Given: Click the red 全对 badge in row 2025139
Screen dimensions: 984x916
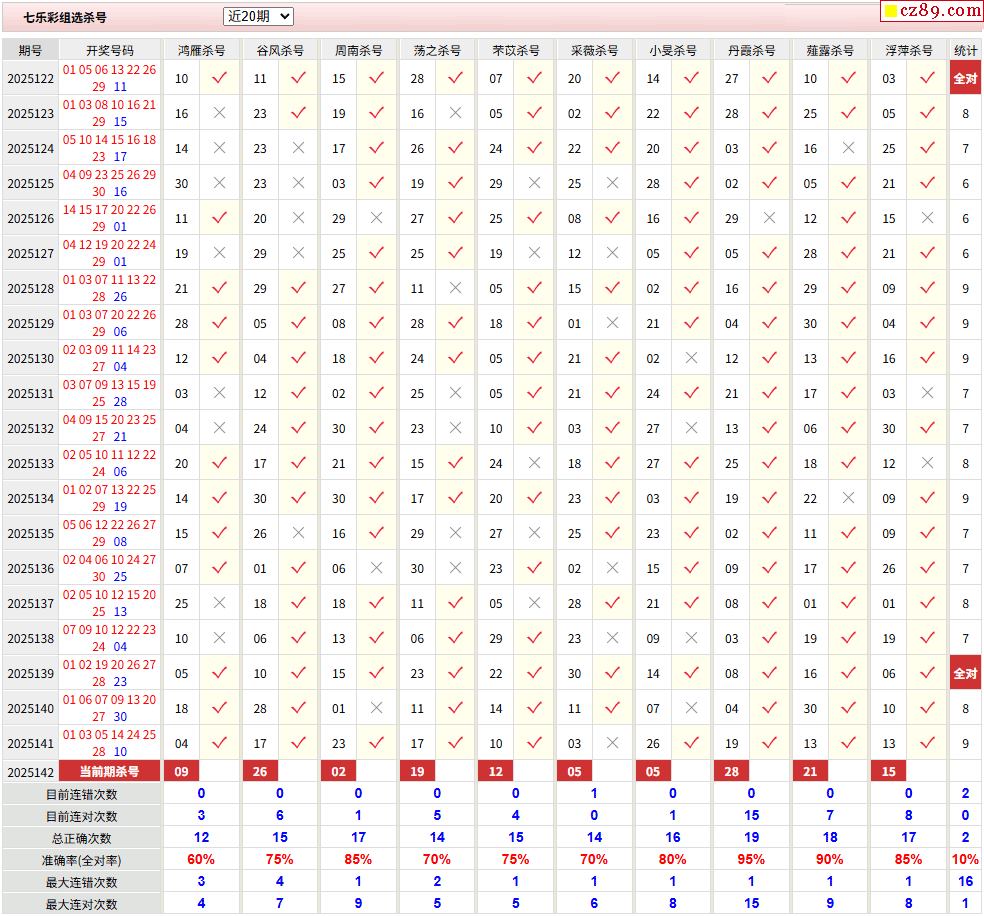Looking at the screenshot, I should click(x=965, y=673).
